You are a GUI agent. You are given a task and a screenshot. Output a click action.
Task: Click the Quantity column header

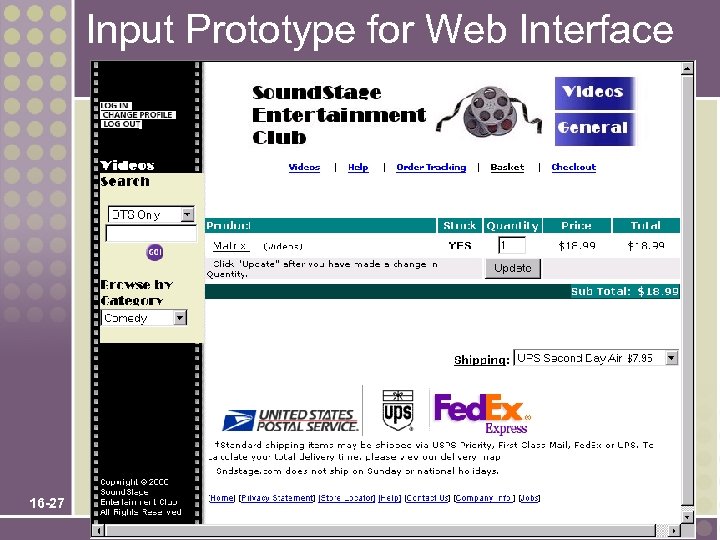(512, 225)
